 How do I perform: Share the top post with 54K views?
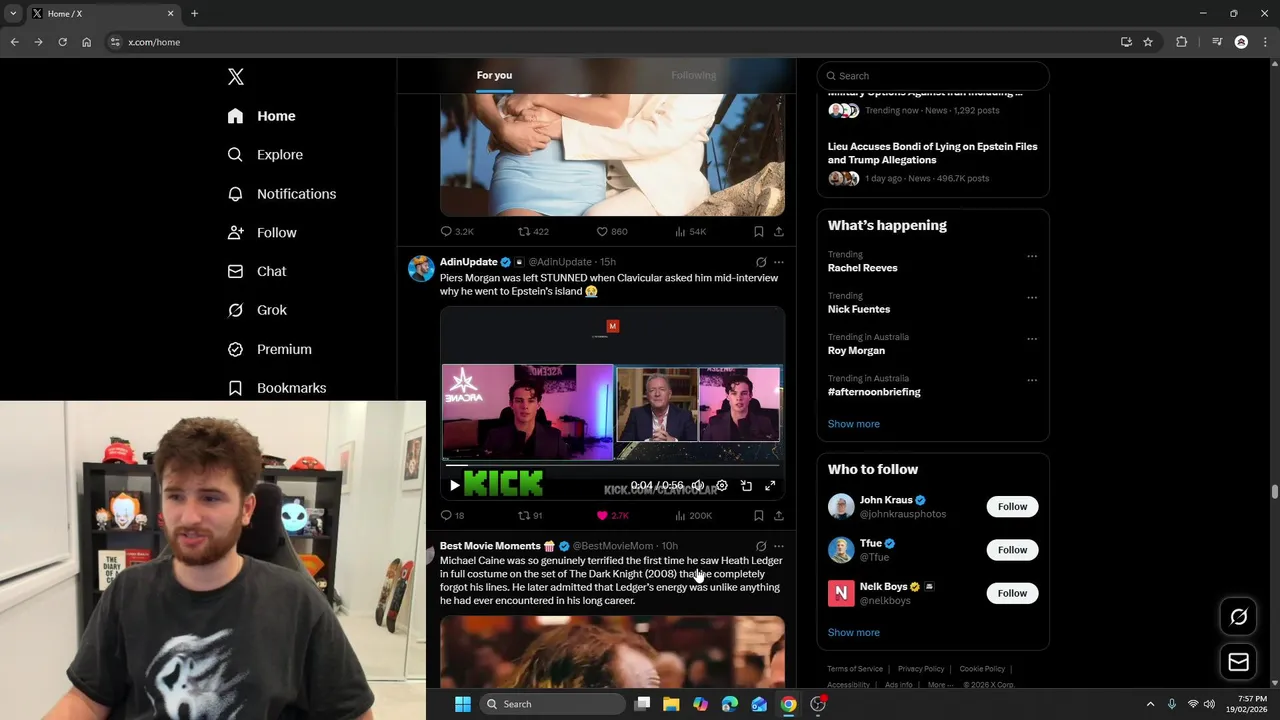(x=779, y=231)
